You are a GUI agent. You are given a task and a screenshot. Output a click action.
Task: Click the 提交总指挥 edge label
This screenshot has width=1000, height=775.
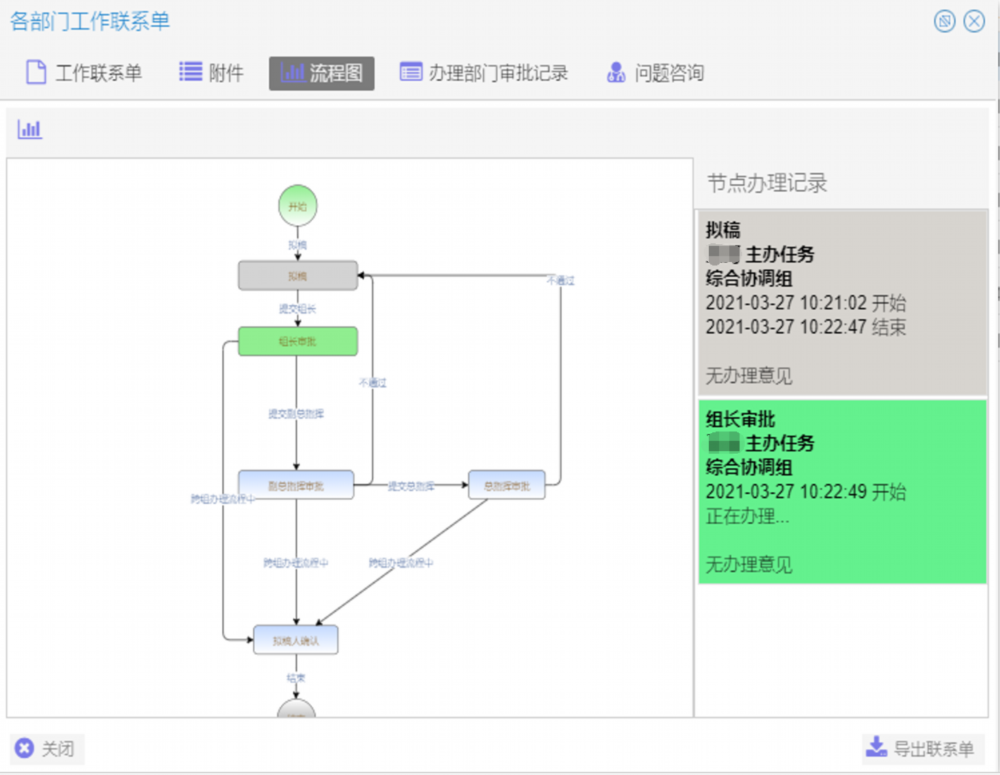[x=411, y=486]
